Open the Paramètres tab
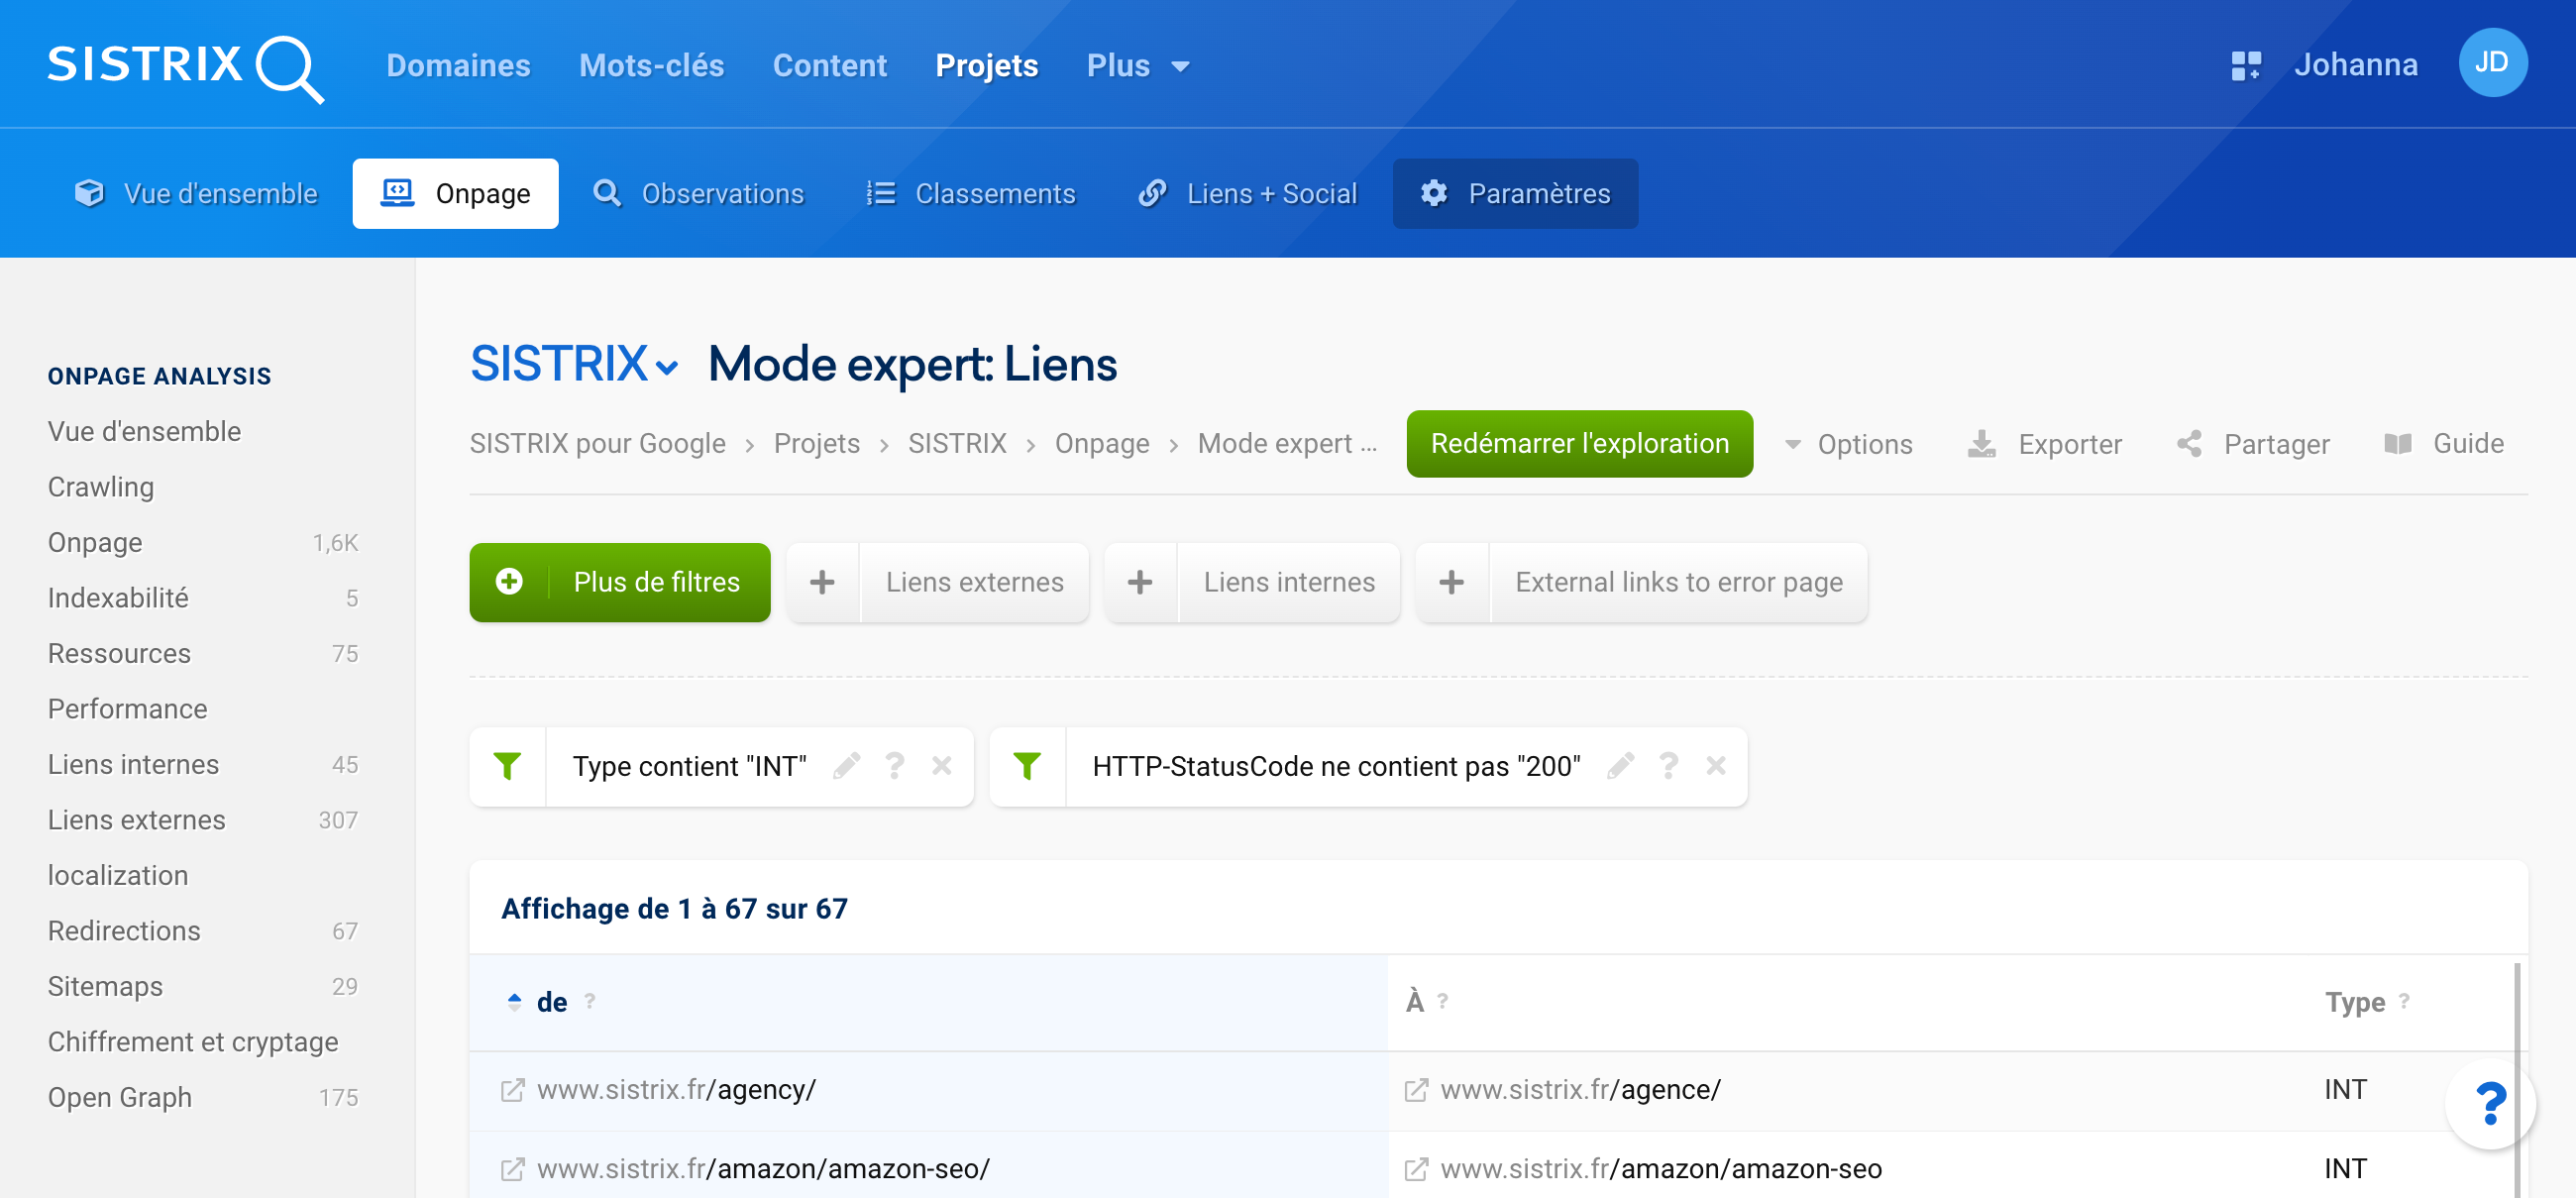Viewport: 2576px width, 1198px height. click(1515, 194)
